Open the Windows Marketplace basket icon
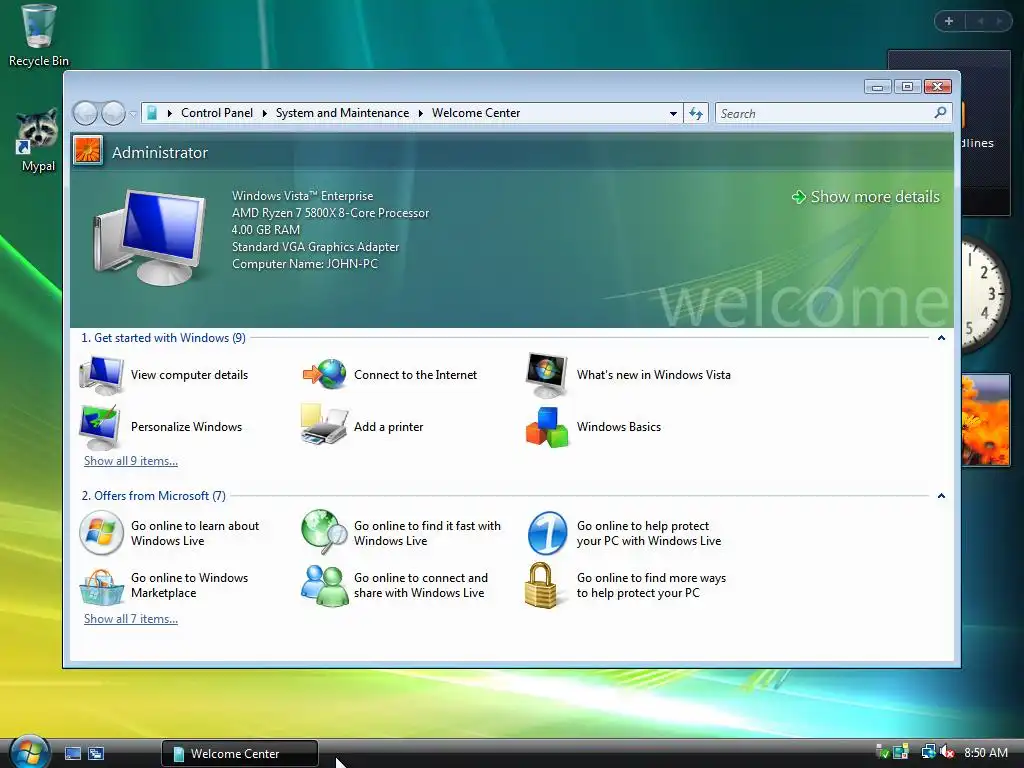Screen dimensions: 1024x768 [x=101, y=586]
